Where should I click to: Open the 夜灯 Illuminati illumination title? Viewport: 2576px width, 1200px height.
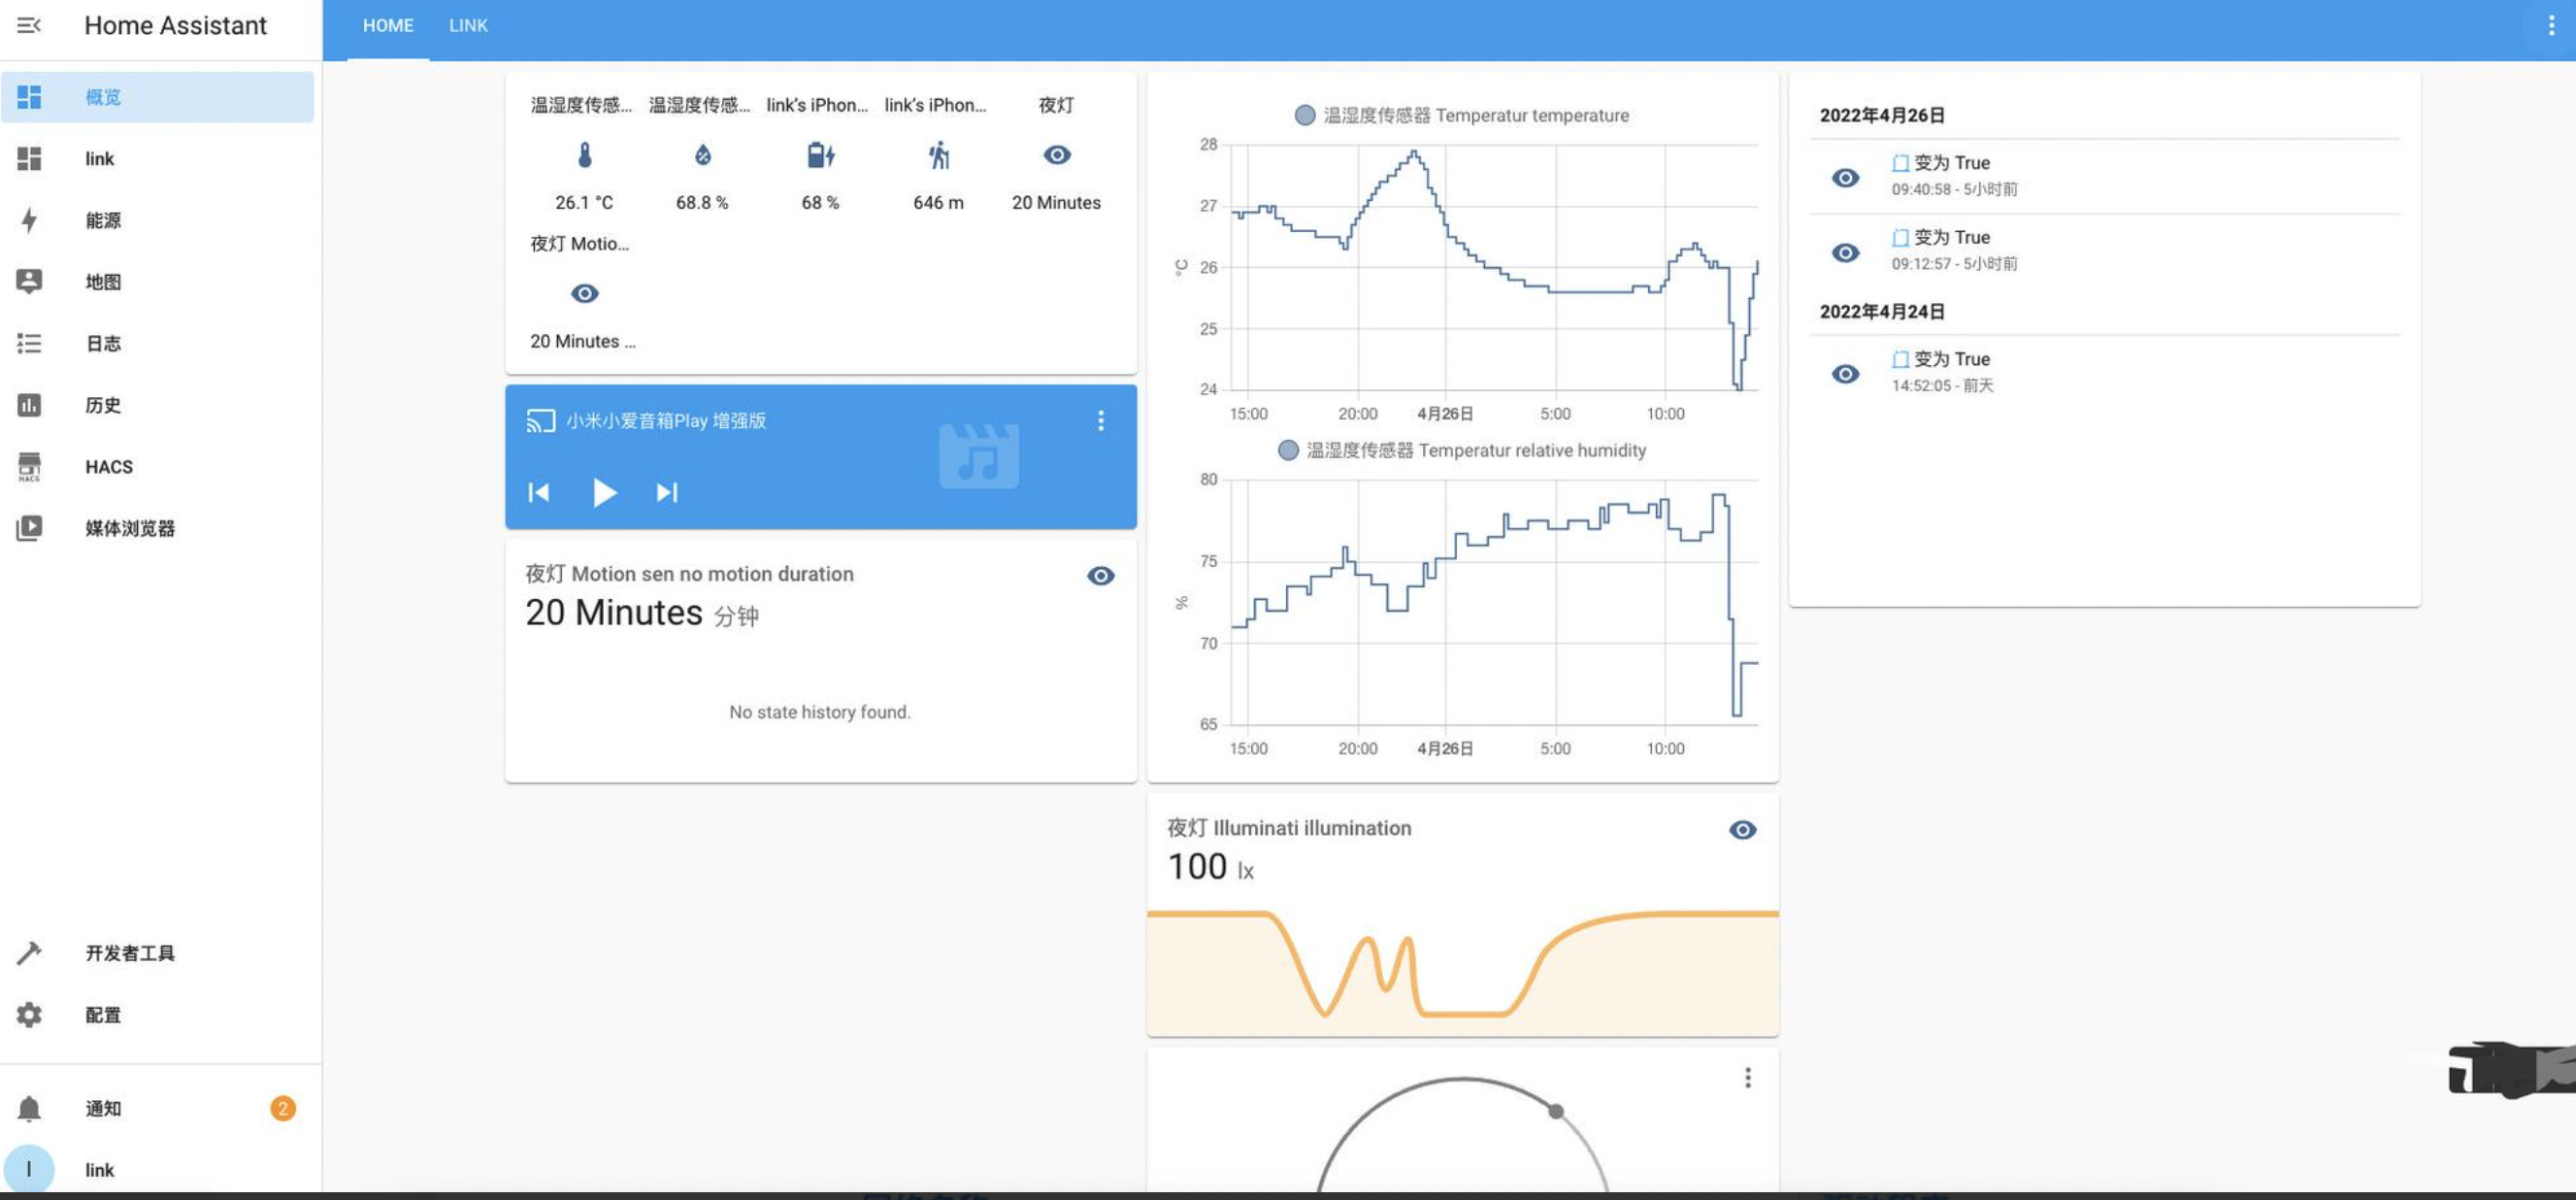tap(1289, 828)
